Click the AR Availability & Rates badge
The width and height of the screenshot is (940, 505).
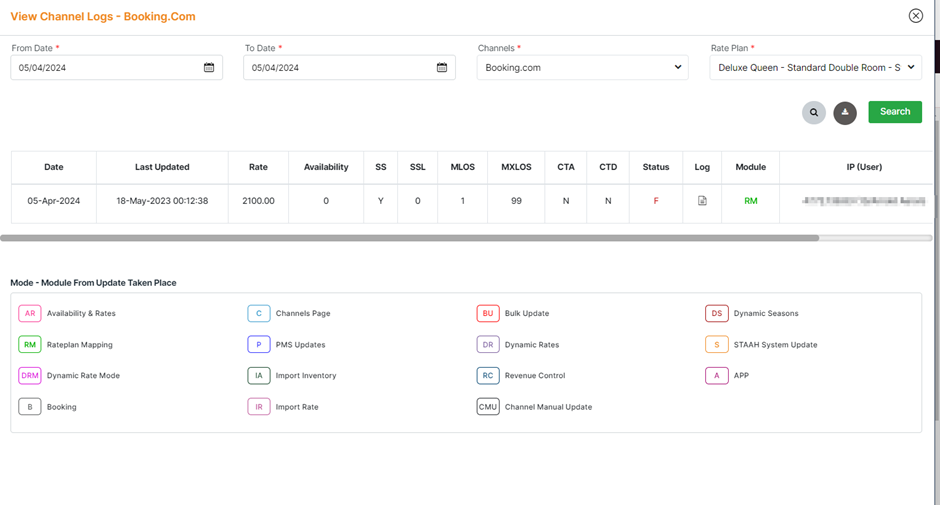(30, 314)
